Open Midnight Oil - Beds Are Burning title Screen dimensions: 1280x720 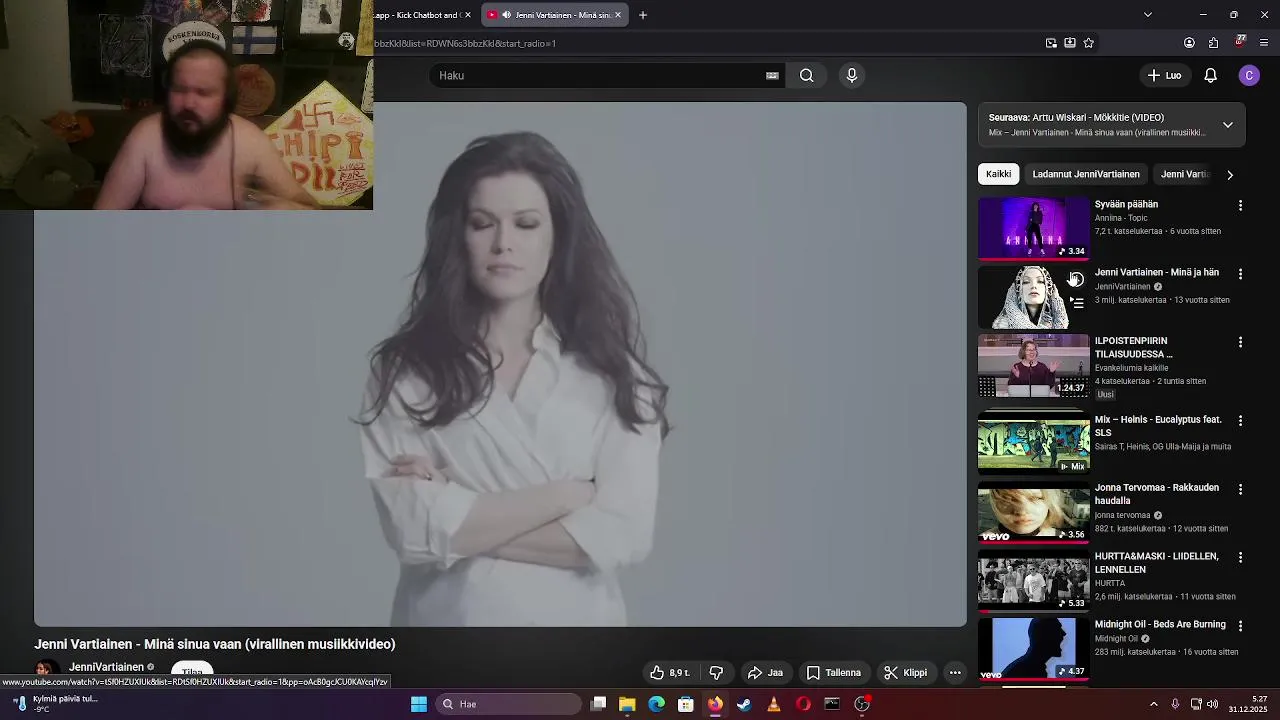point(1160,624)
